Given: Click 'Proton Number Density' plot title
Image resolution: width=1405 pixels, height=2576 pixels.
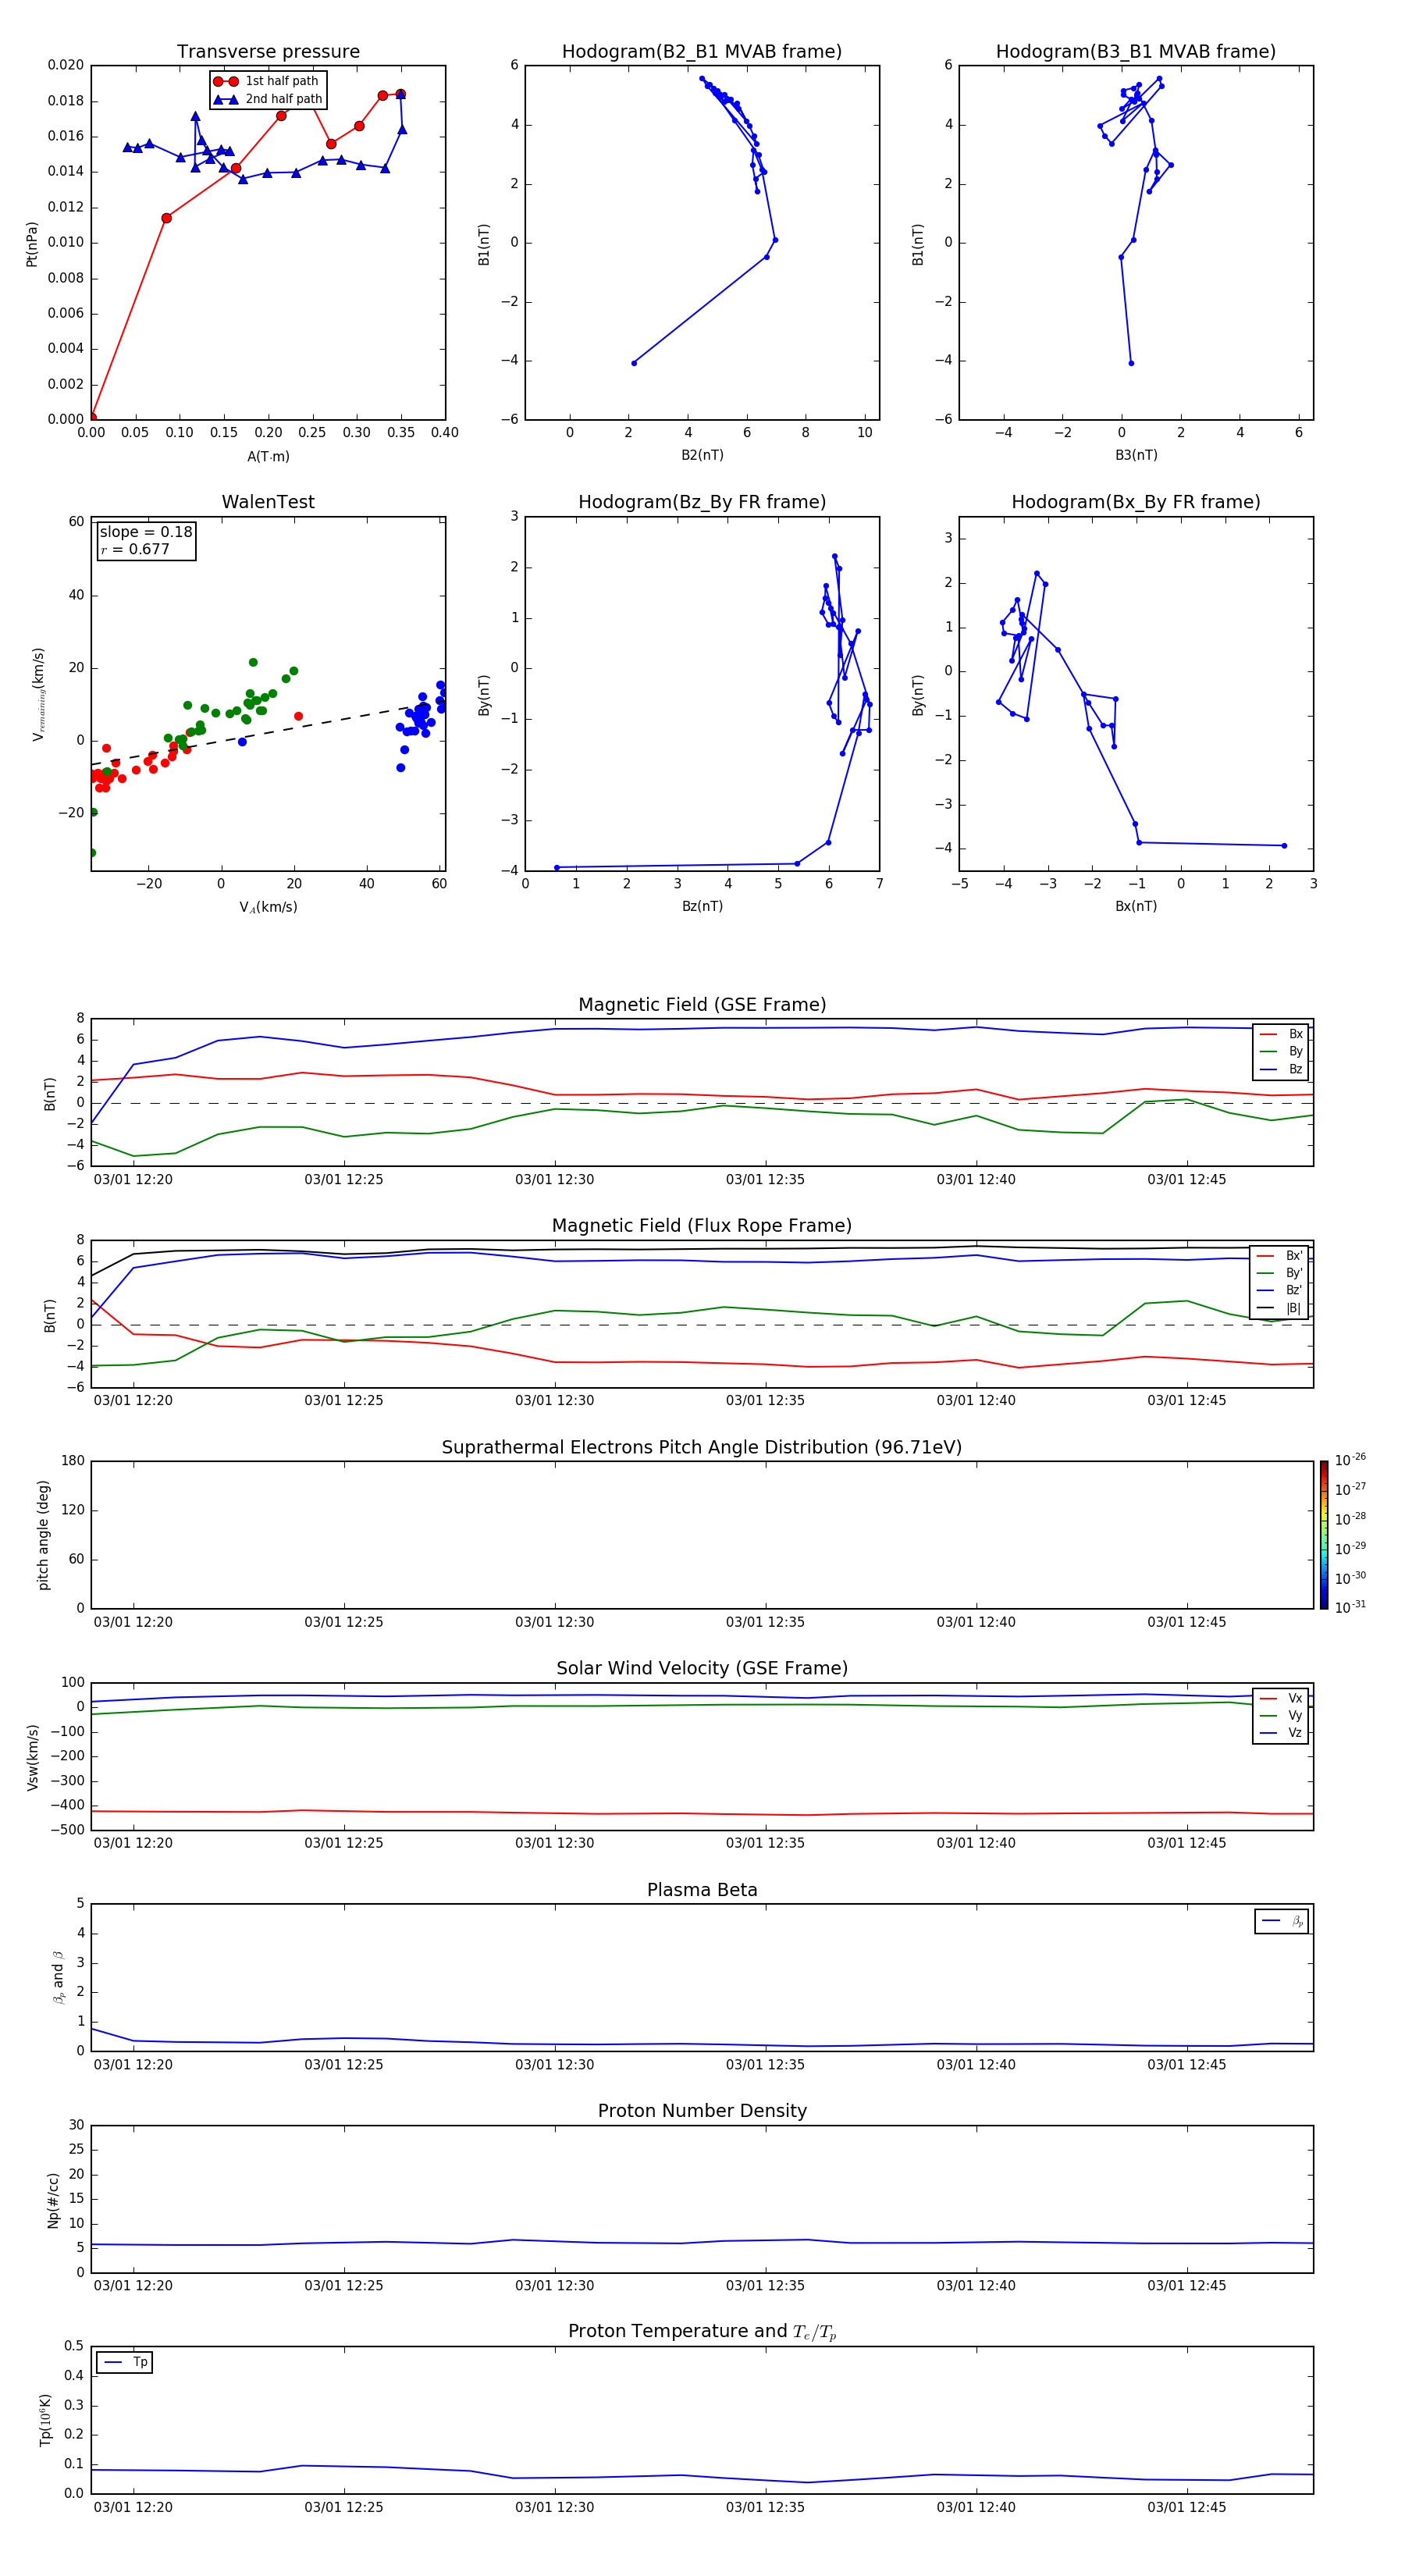Looking at the screenshot, I should (702, 2111).
